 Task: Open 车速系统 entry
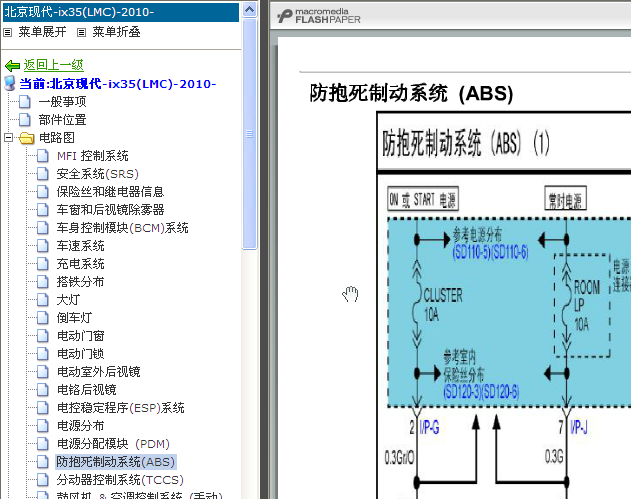click(80, 245)
